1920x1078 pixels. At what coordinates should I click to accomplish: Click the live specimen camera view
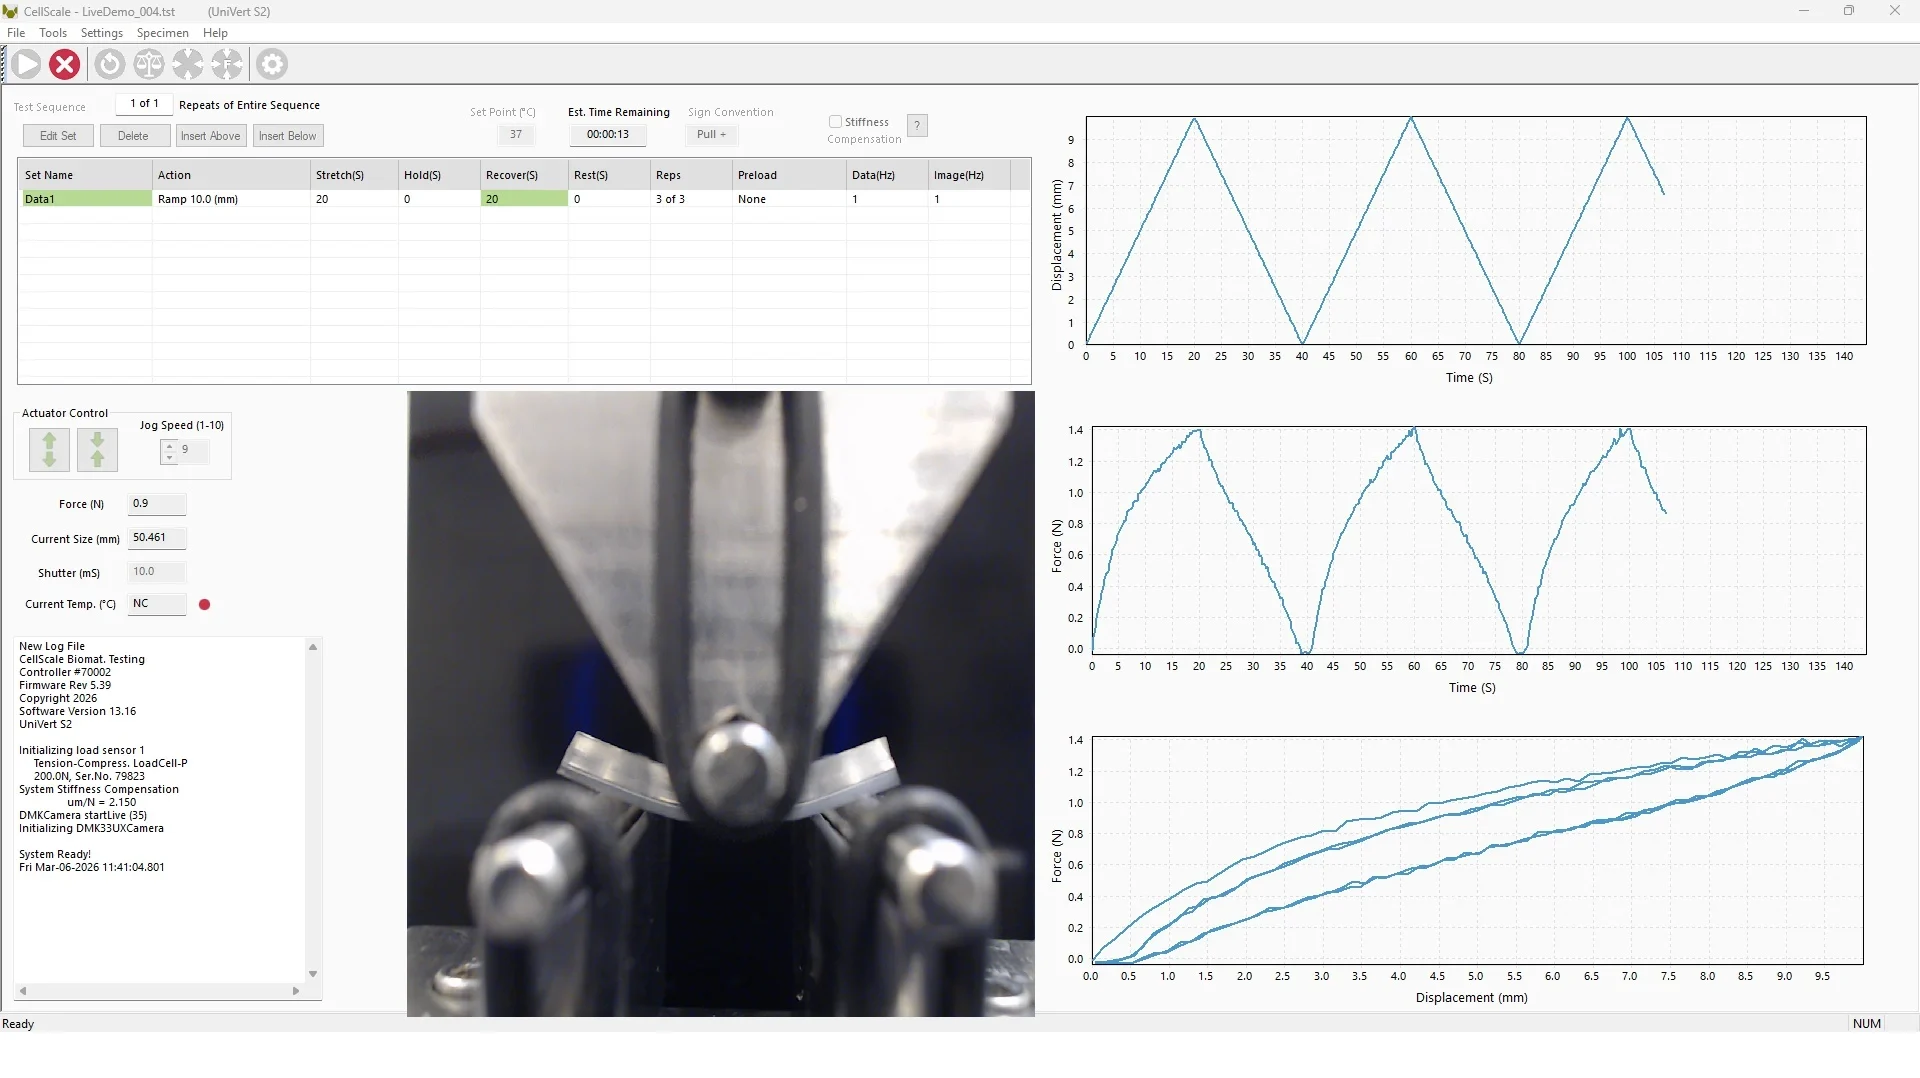pos(721,704)
